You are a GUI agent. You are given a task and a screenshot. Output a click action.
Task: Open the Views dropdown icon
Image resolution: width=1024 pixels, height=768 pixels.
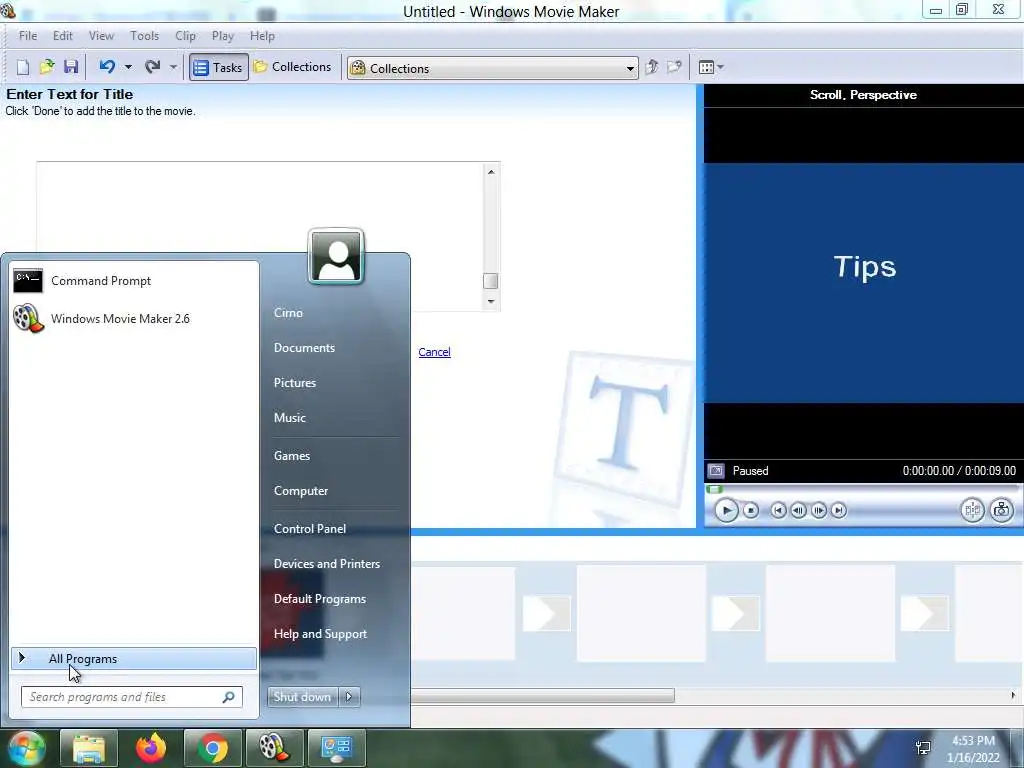(711, 67)
